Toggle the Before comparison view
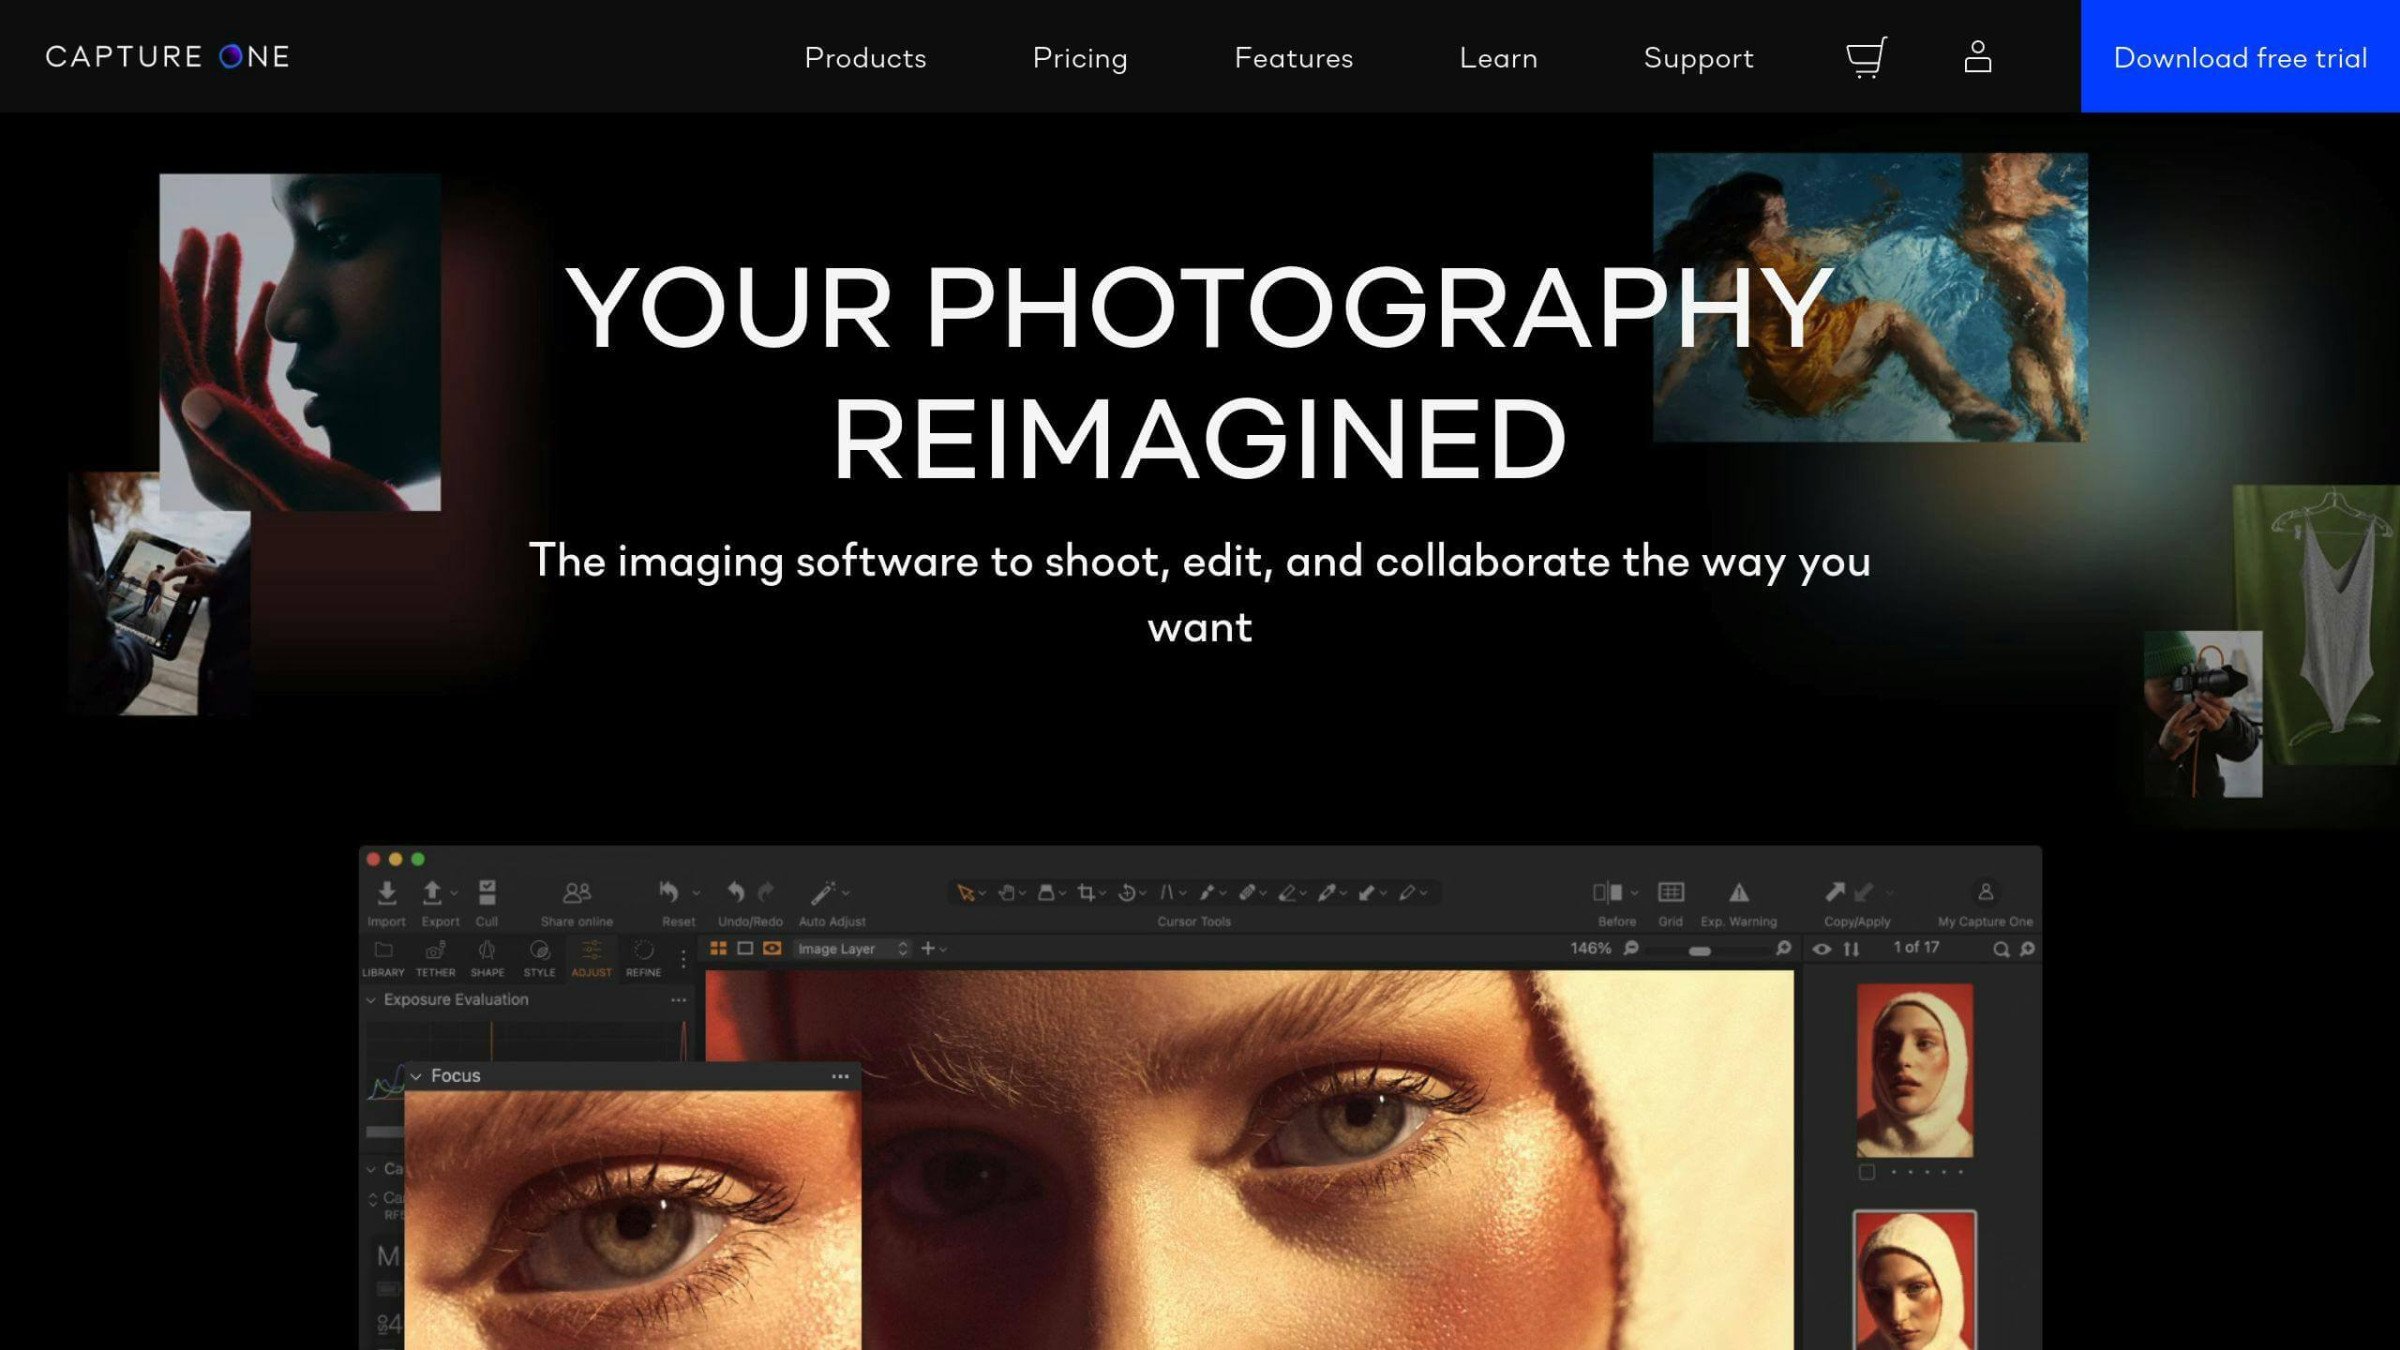Viewport: 2400px width, 1350px height. (1608, 892)
